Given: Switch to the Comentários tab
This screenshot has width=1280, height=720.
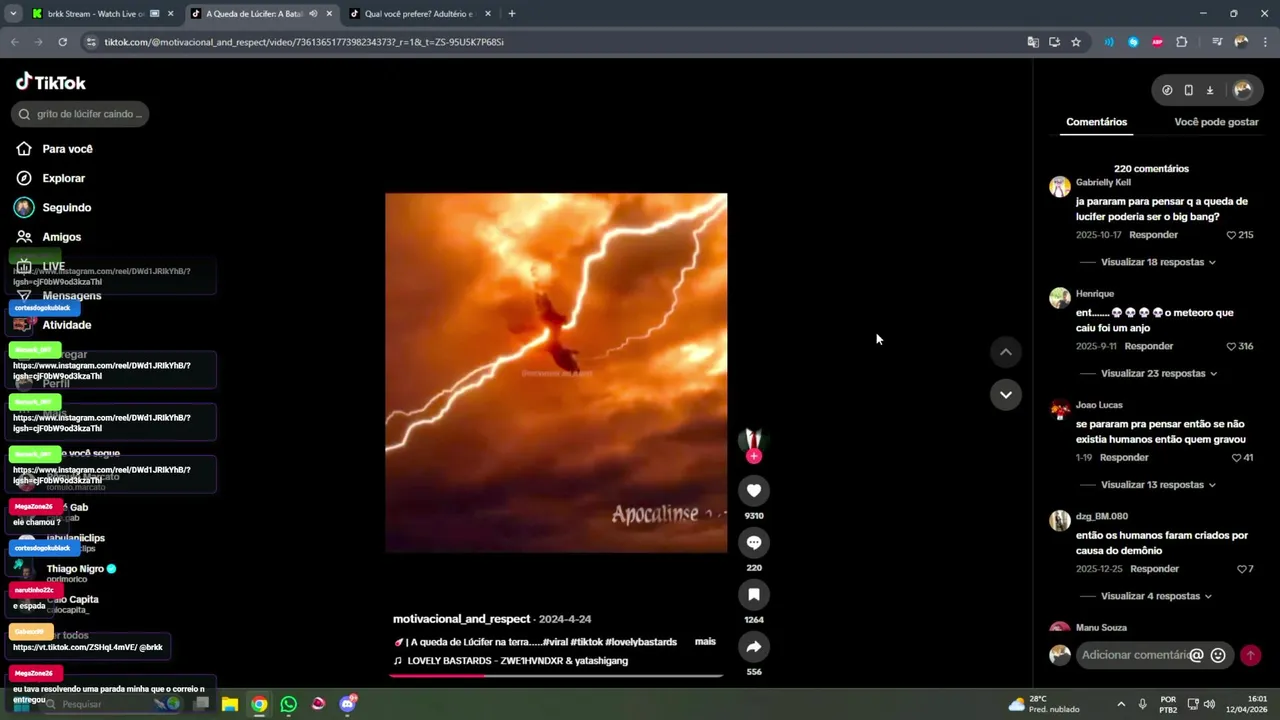Looking at the screenshot, I should pos(1096,122).
